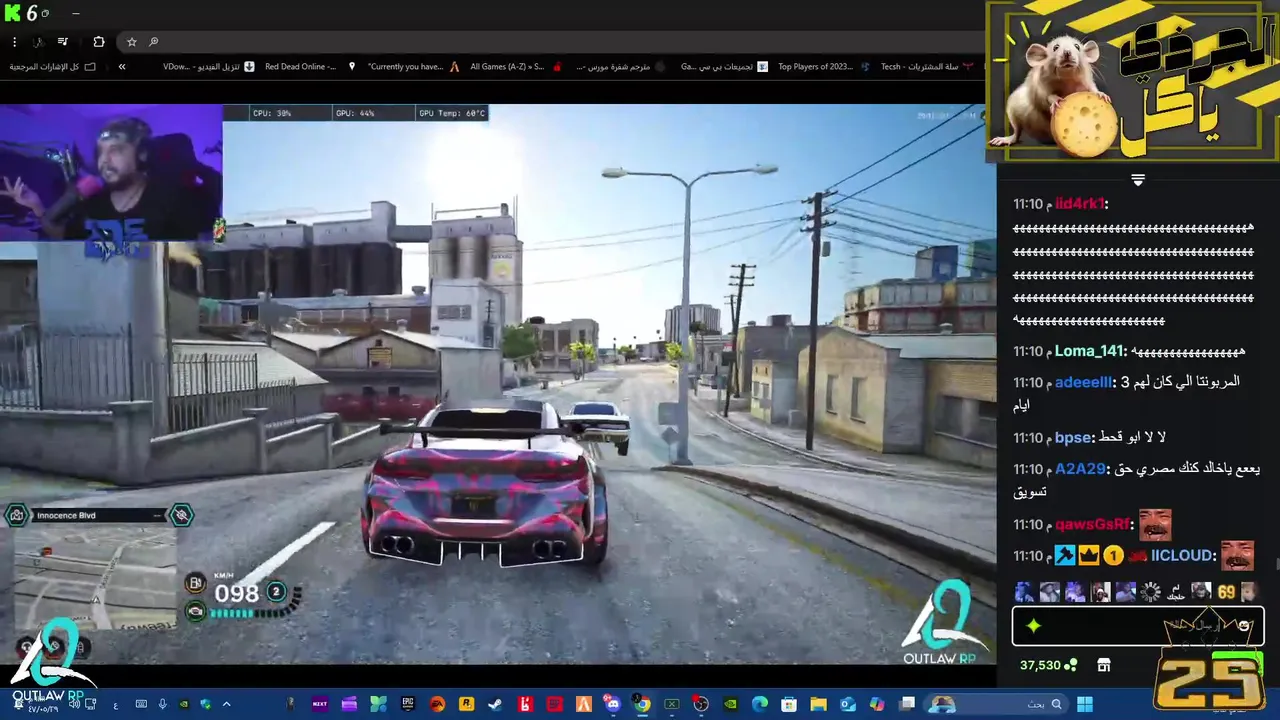Open Epic Games Launcher from taskbar
The width and height of the screenshot is (1280, 720).
click(408, 704)
